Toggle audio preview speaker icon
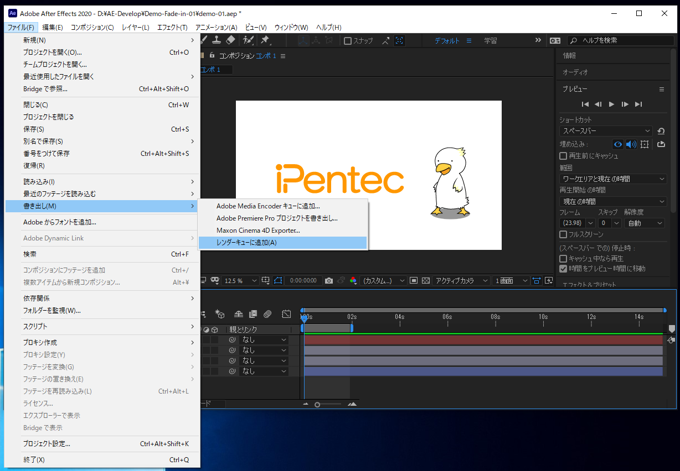The width and height of the screenshot is (680, 471). (631, 144)
